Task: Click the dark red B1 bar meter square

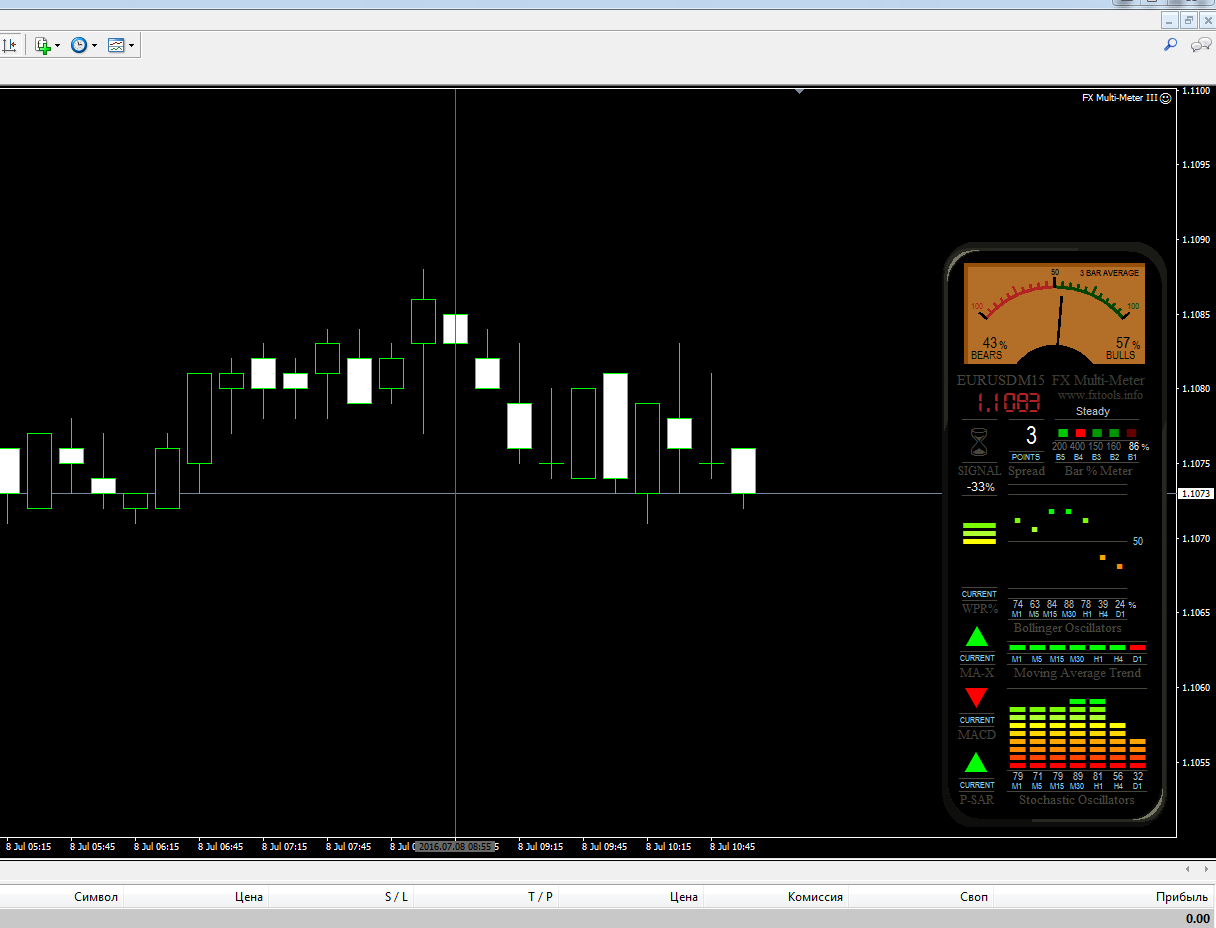Action: [1132, 433]
